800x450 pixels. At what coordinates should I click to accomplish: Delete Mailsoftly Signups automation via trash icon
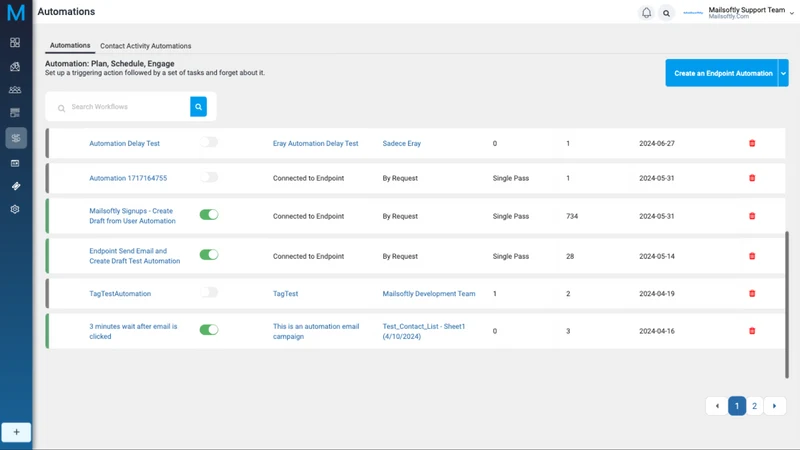(752, 216)
